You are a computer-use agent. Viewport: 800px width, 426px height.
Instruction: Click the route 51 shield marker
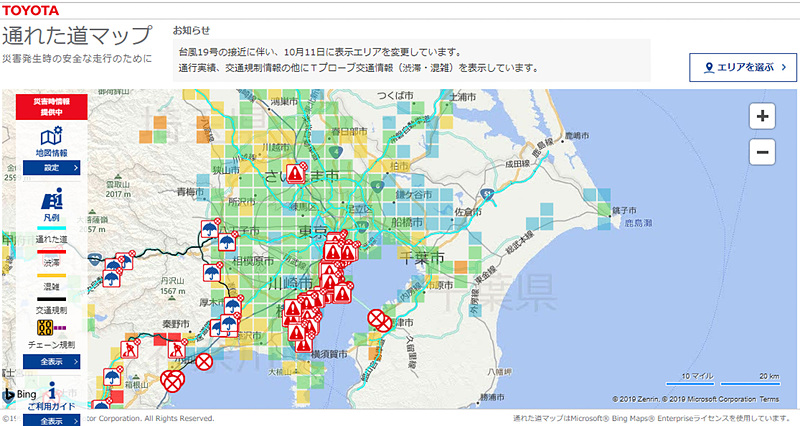pos(487,194)
